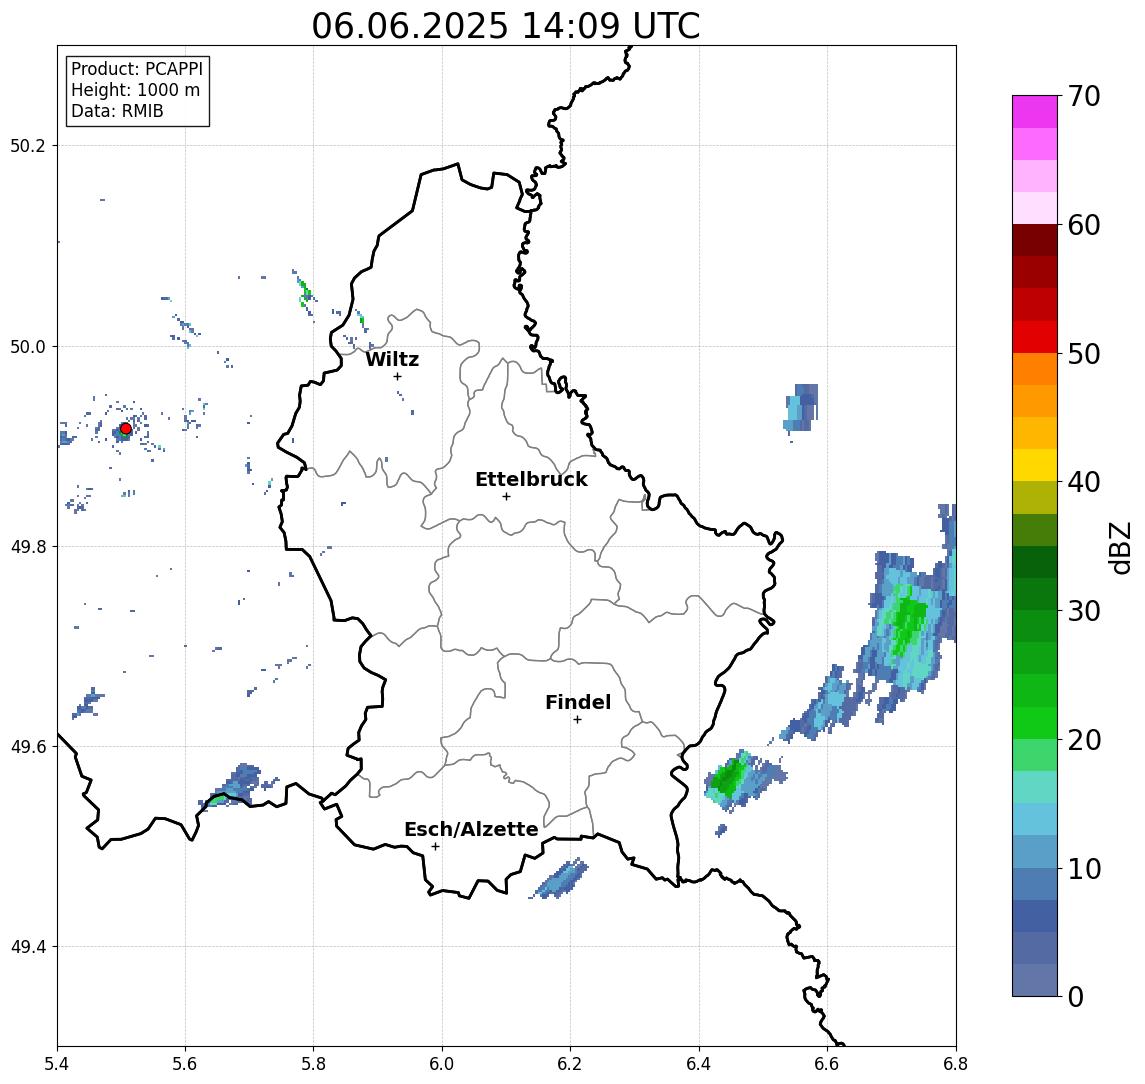The image size is (1145, 1084).
Task: Click the blue radar echo south of Findel border
Action: [560, 879]
